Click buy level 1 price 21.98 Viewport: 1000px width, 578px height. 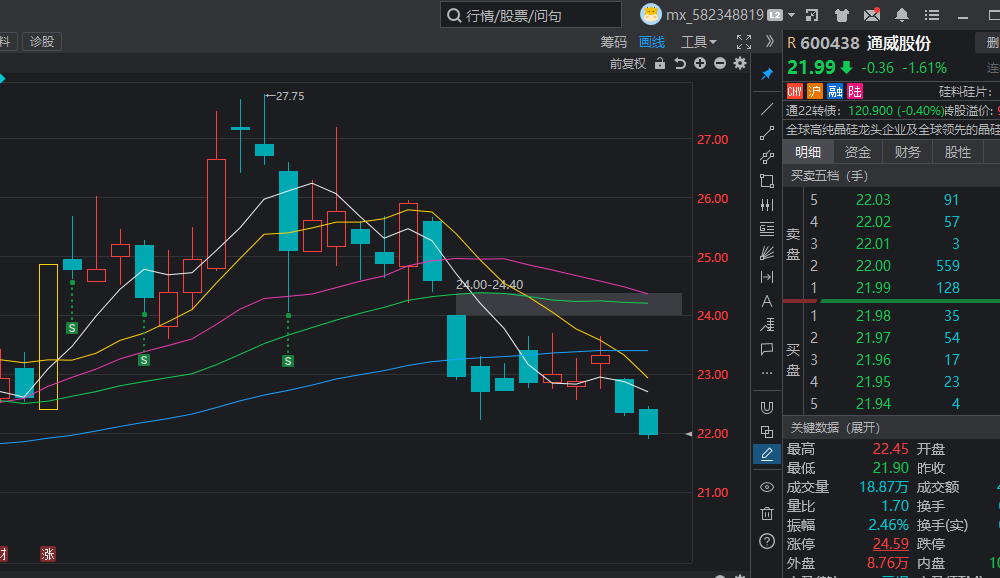pyautogui.click(x=873, y=316)
